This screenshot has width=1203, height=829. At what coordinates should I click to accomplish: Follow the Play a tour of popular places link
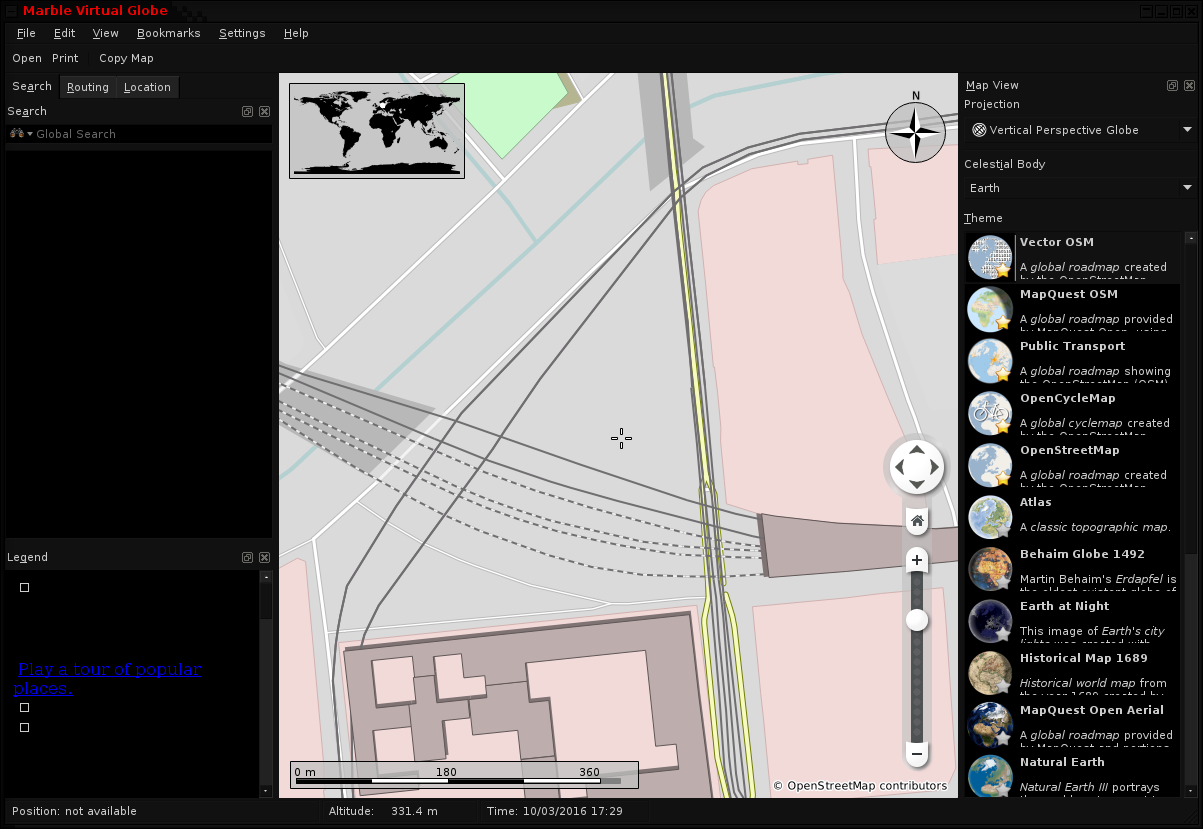[x=108, y=679]
